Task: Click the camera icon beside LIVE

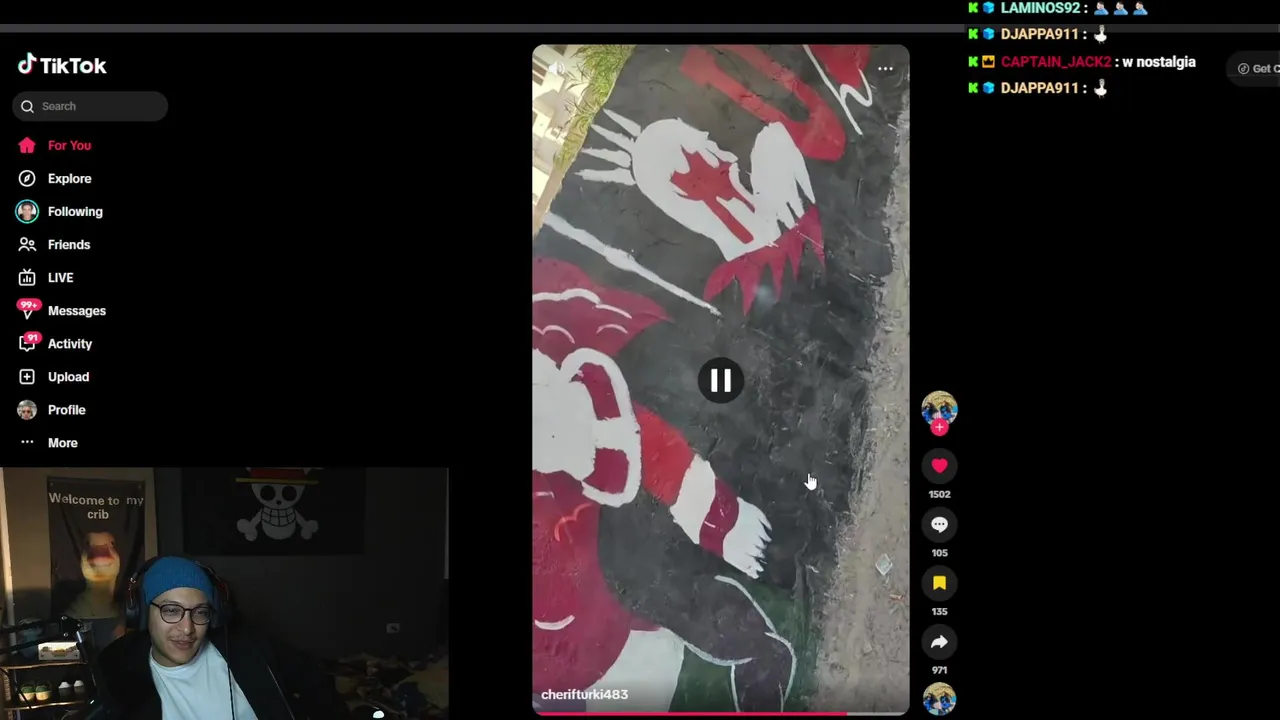Action: [x=27, y=277]
